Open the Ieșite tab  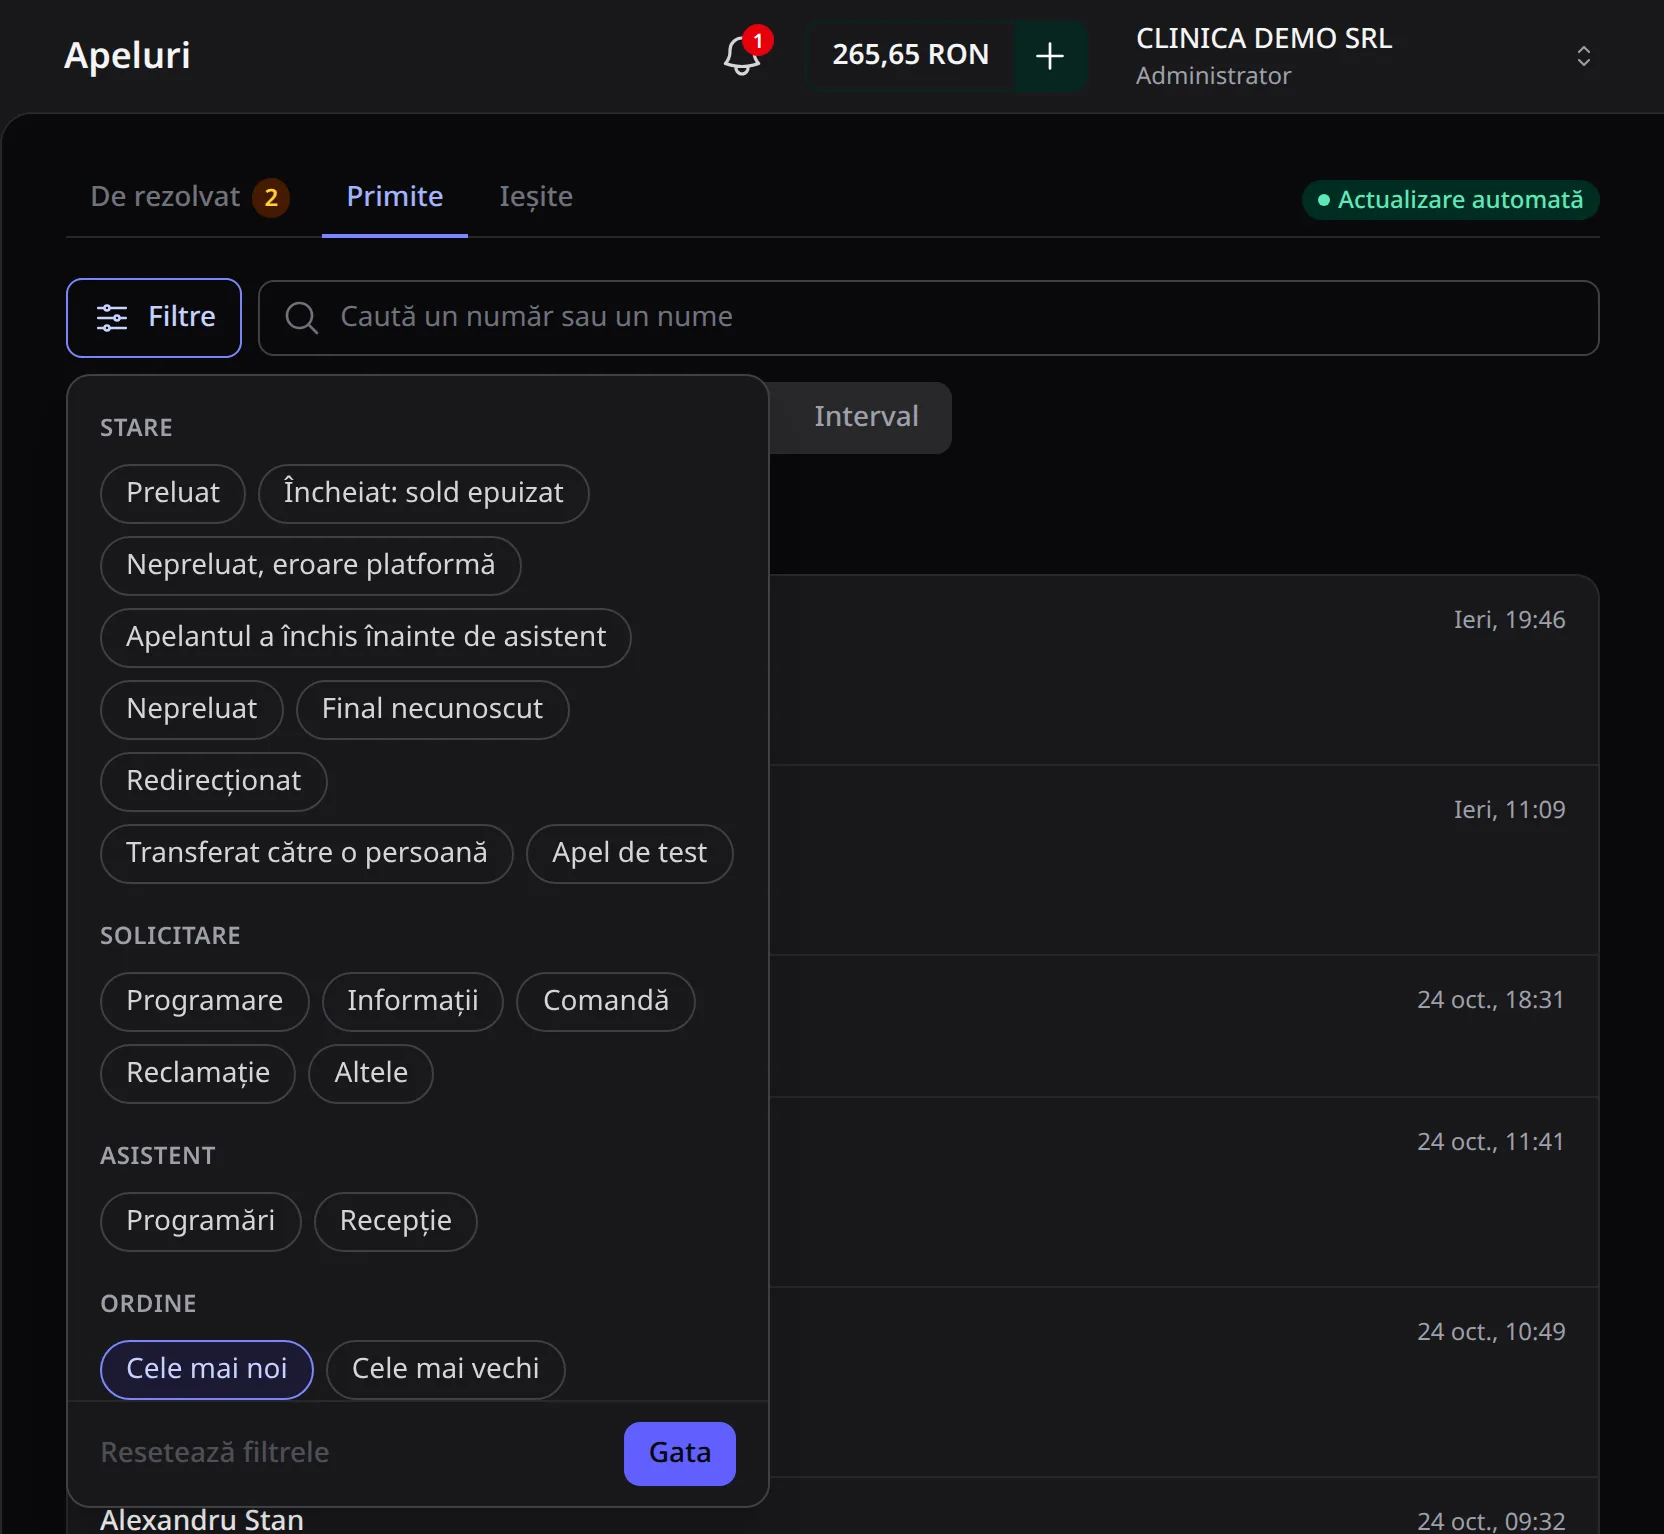pyautogui.click(x=536, y=197)
